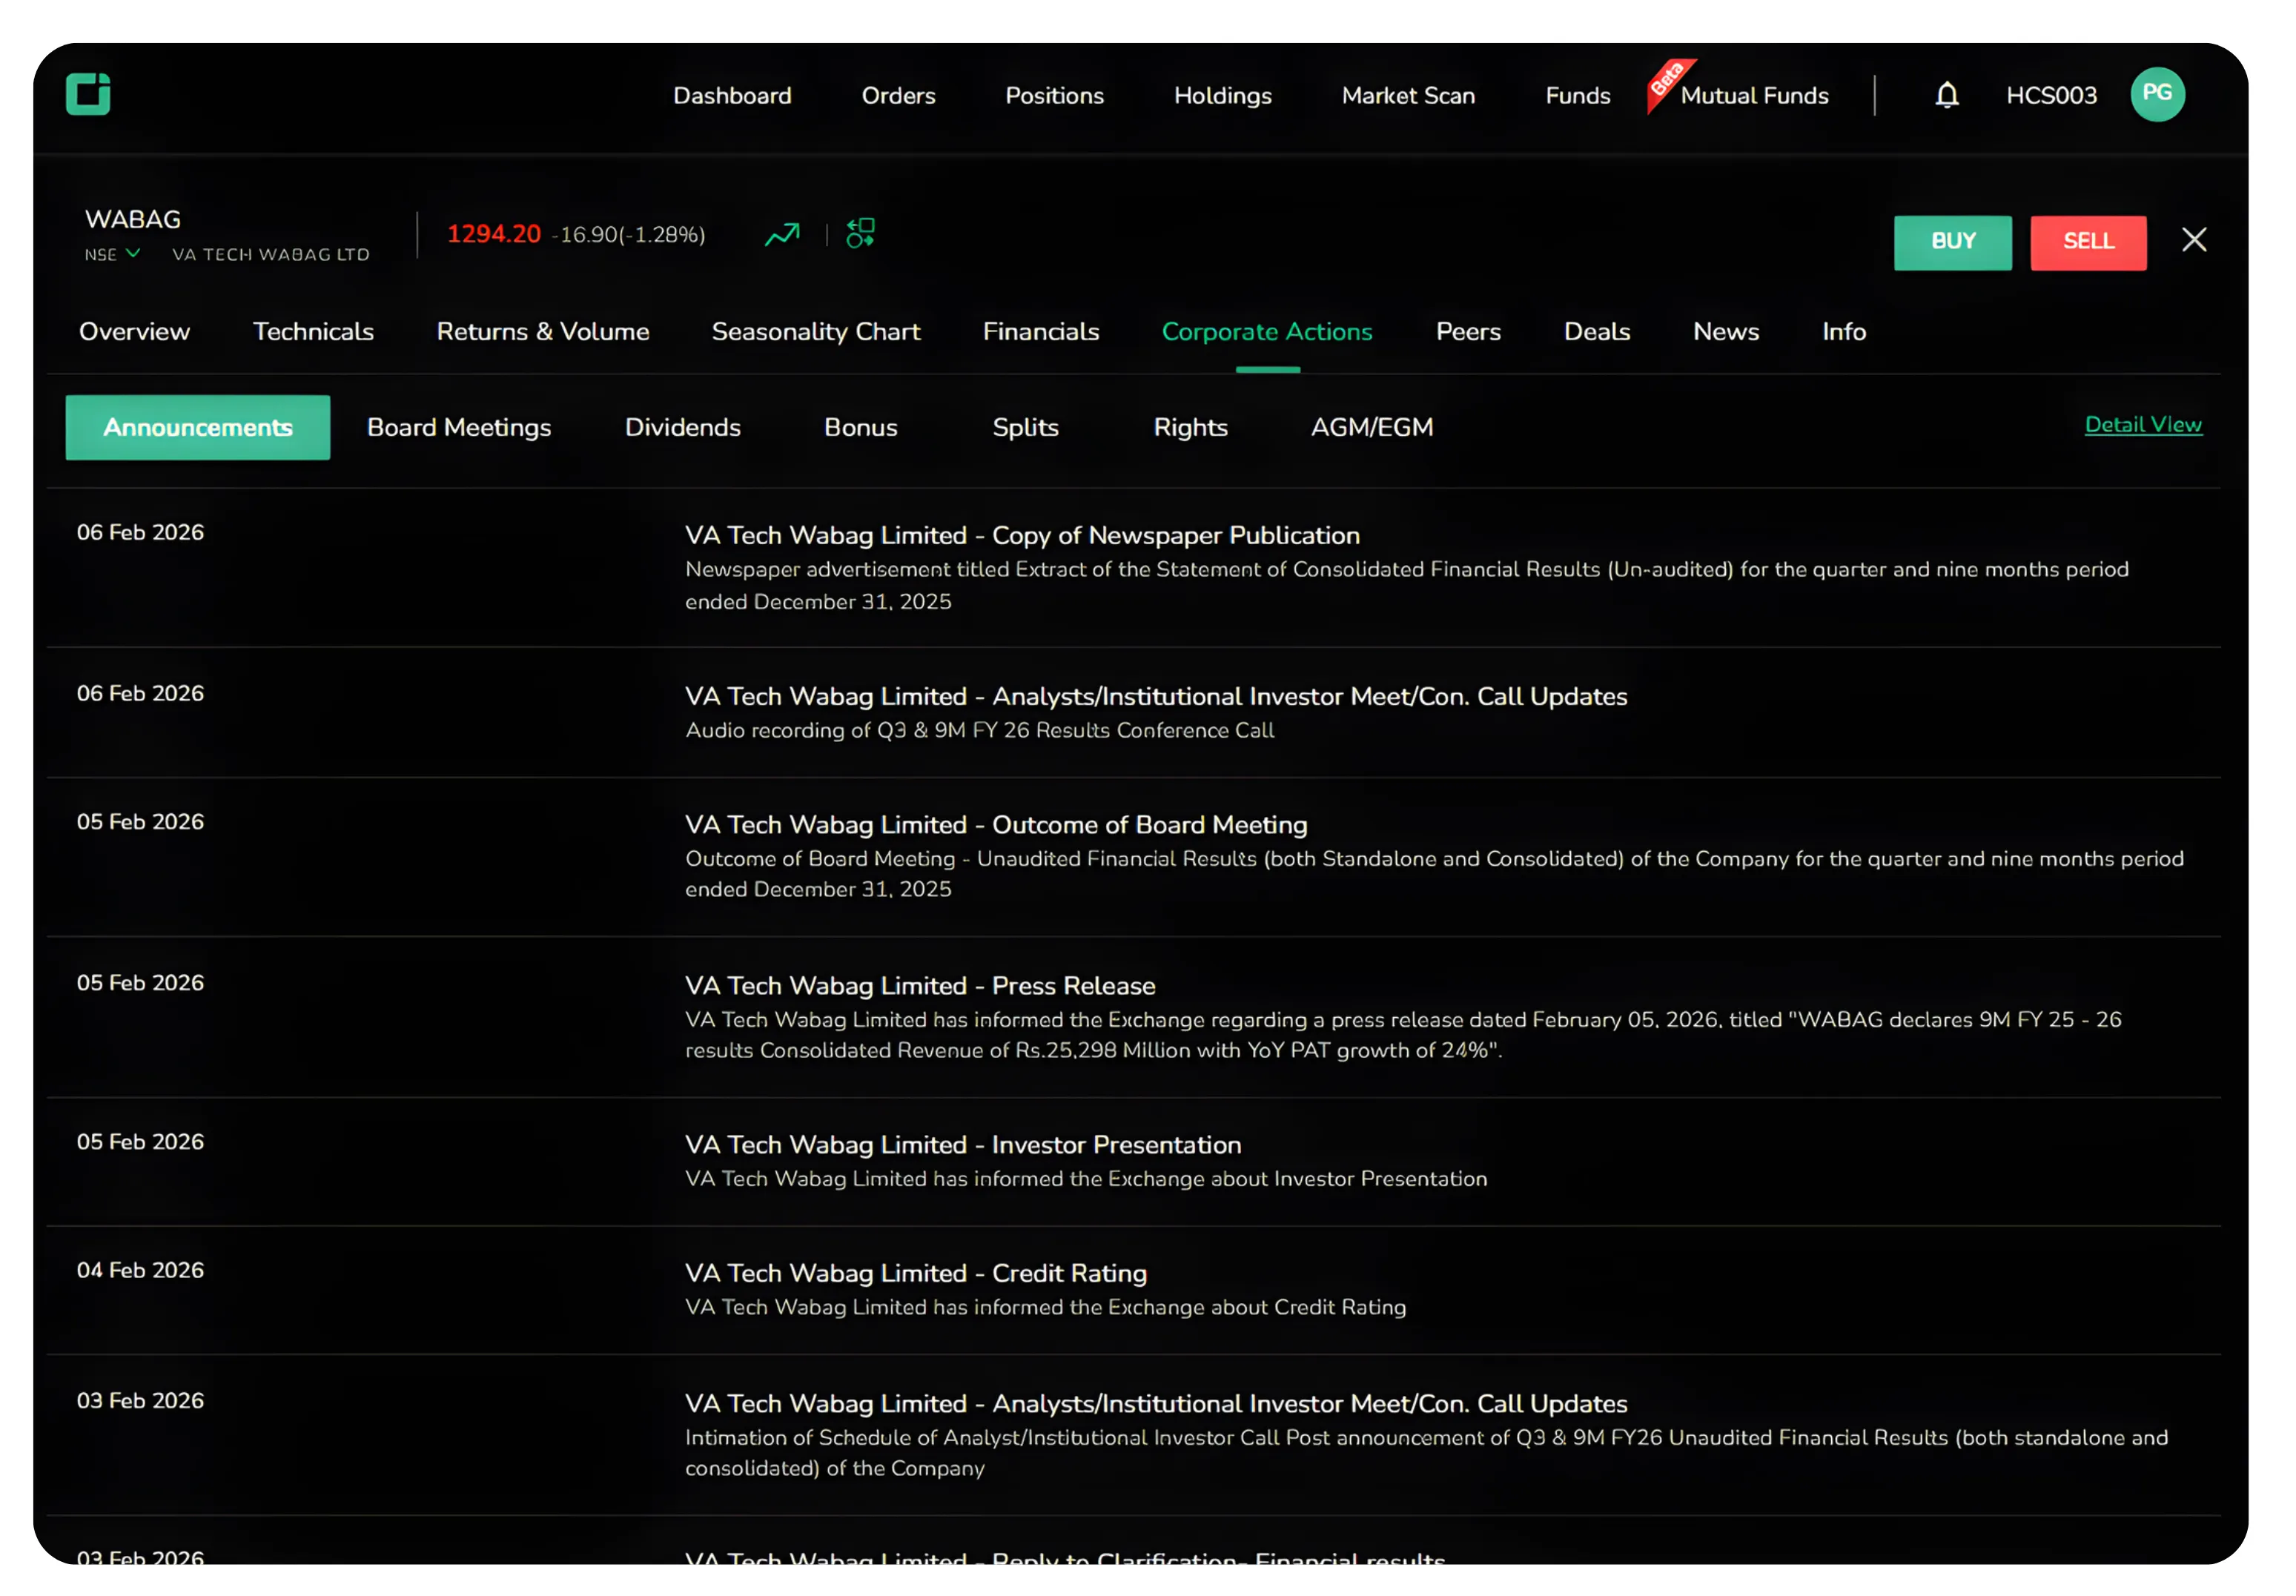Close the WABAG stock panel
The width and height of the screenshot is (2296, 1596).
point(2195,240)
